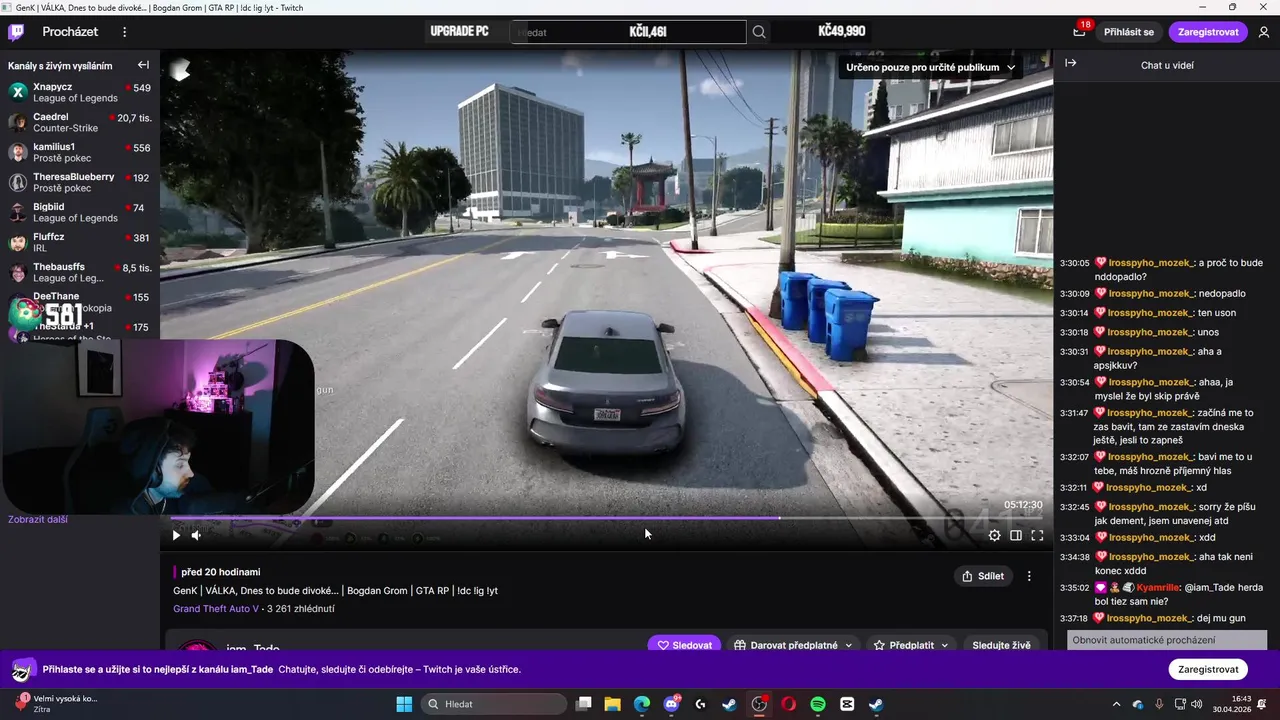The image size is (1280, 720).
Task: Click Přihlásit se to log in
Action: (1129, 32)
